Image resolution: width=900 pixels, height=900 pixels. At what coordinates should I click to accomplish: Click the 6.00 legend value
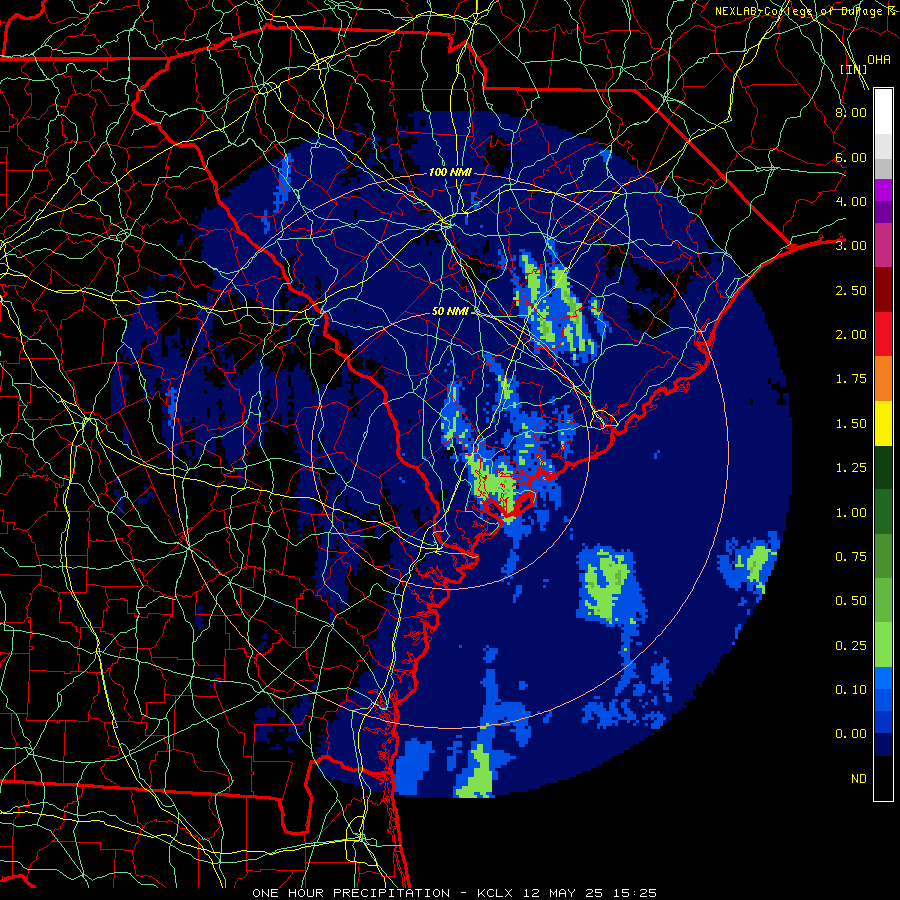[851, 157]
